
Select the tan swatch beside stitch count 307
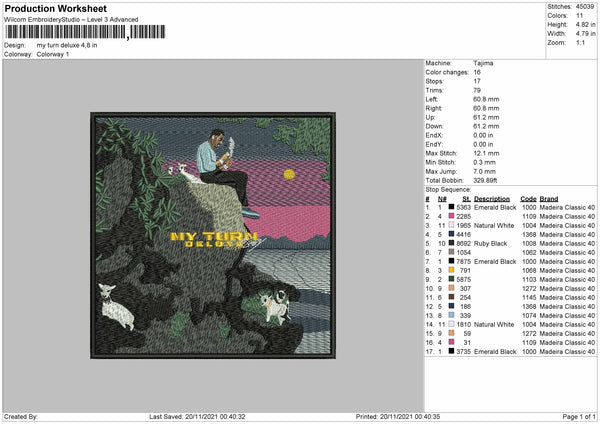451,288
